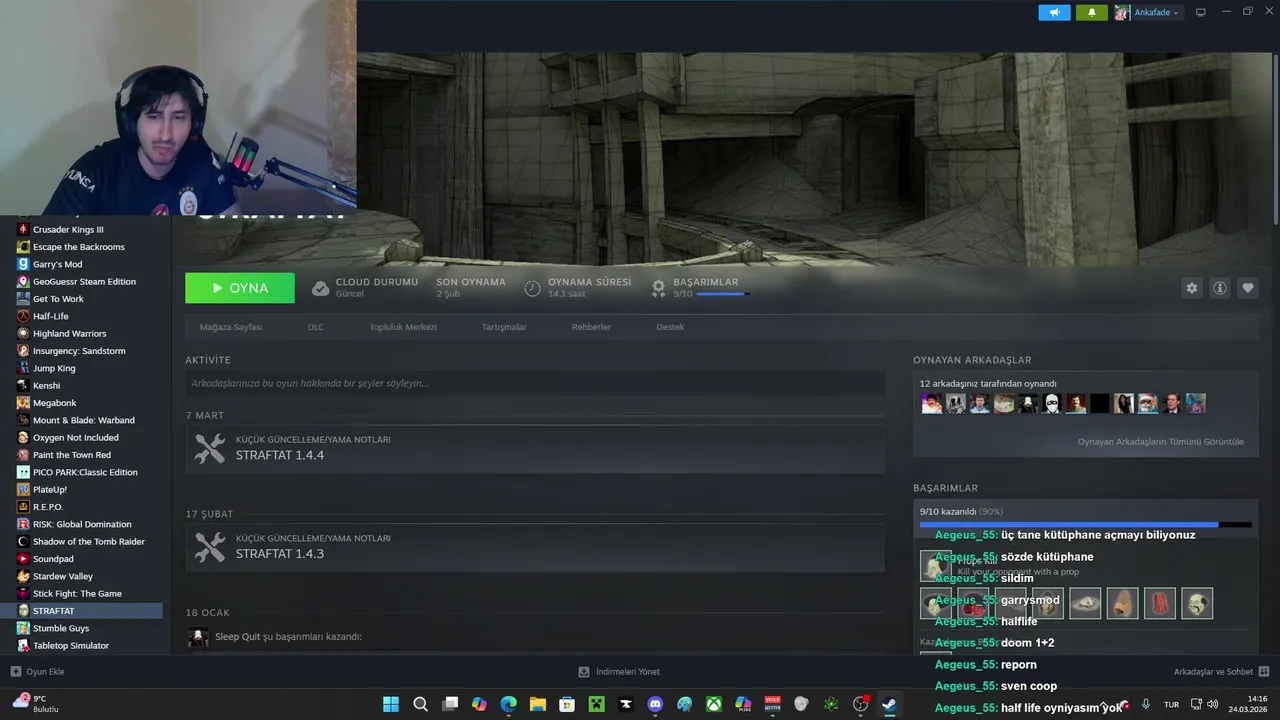The height and width of the screenshot is (720, 1280).
Task: Open the game settings gear icon
Action: click(x=1191, y=288)
